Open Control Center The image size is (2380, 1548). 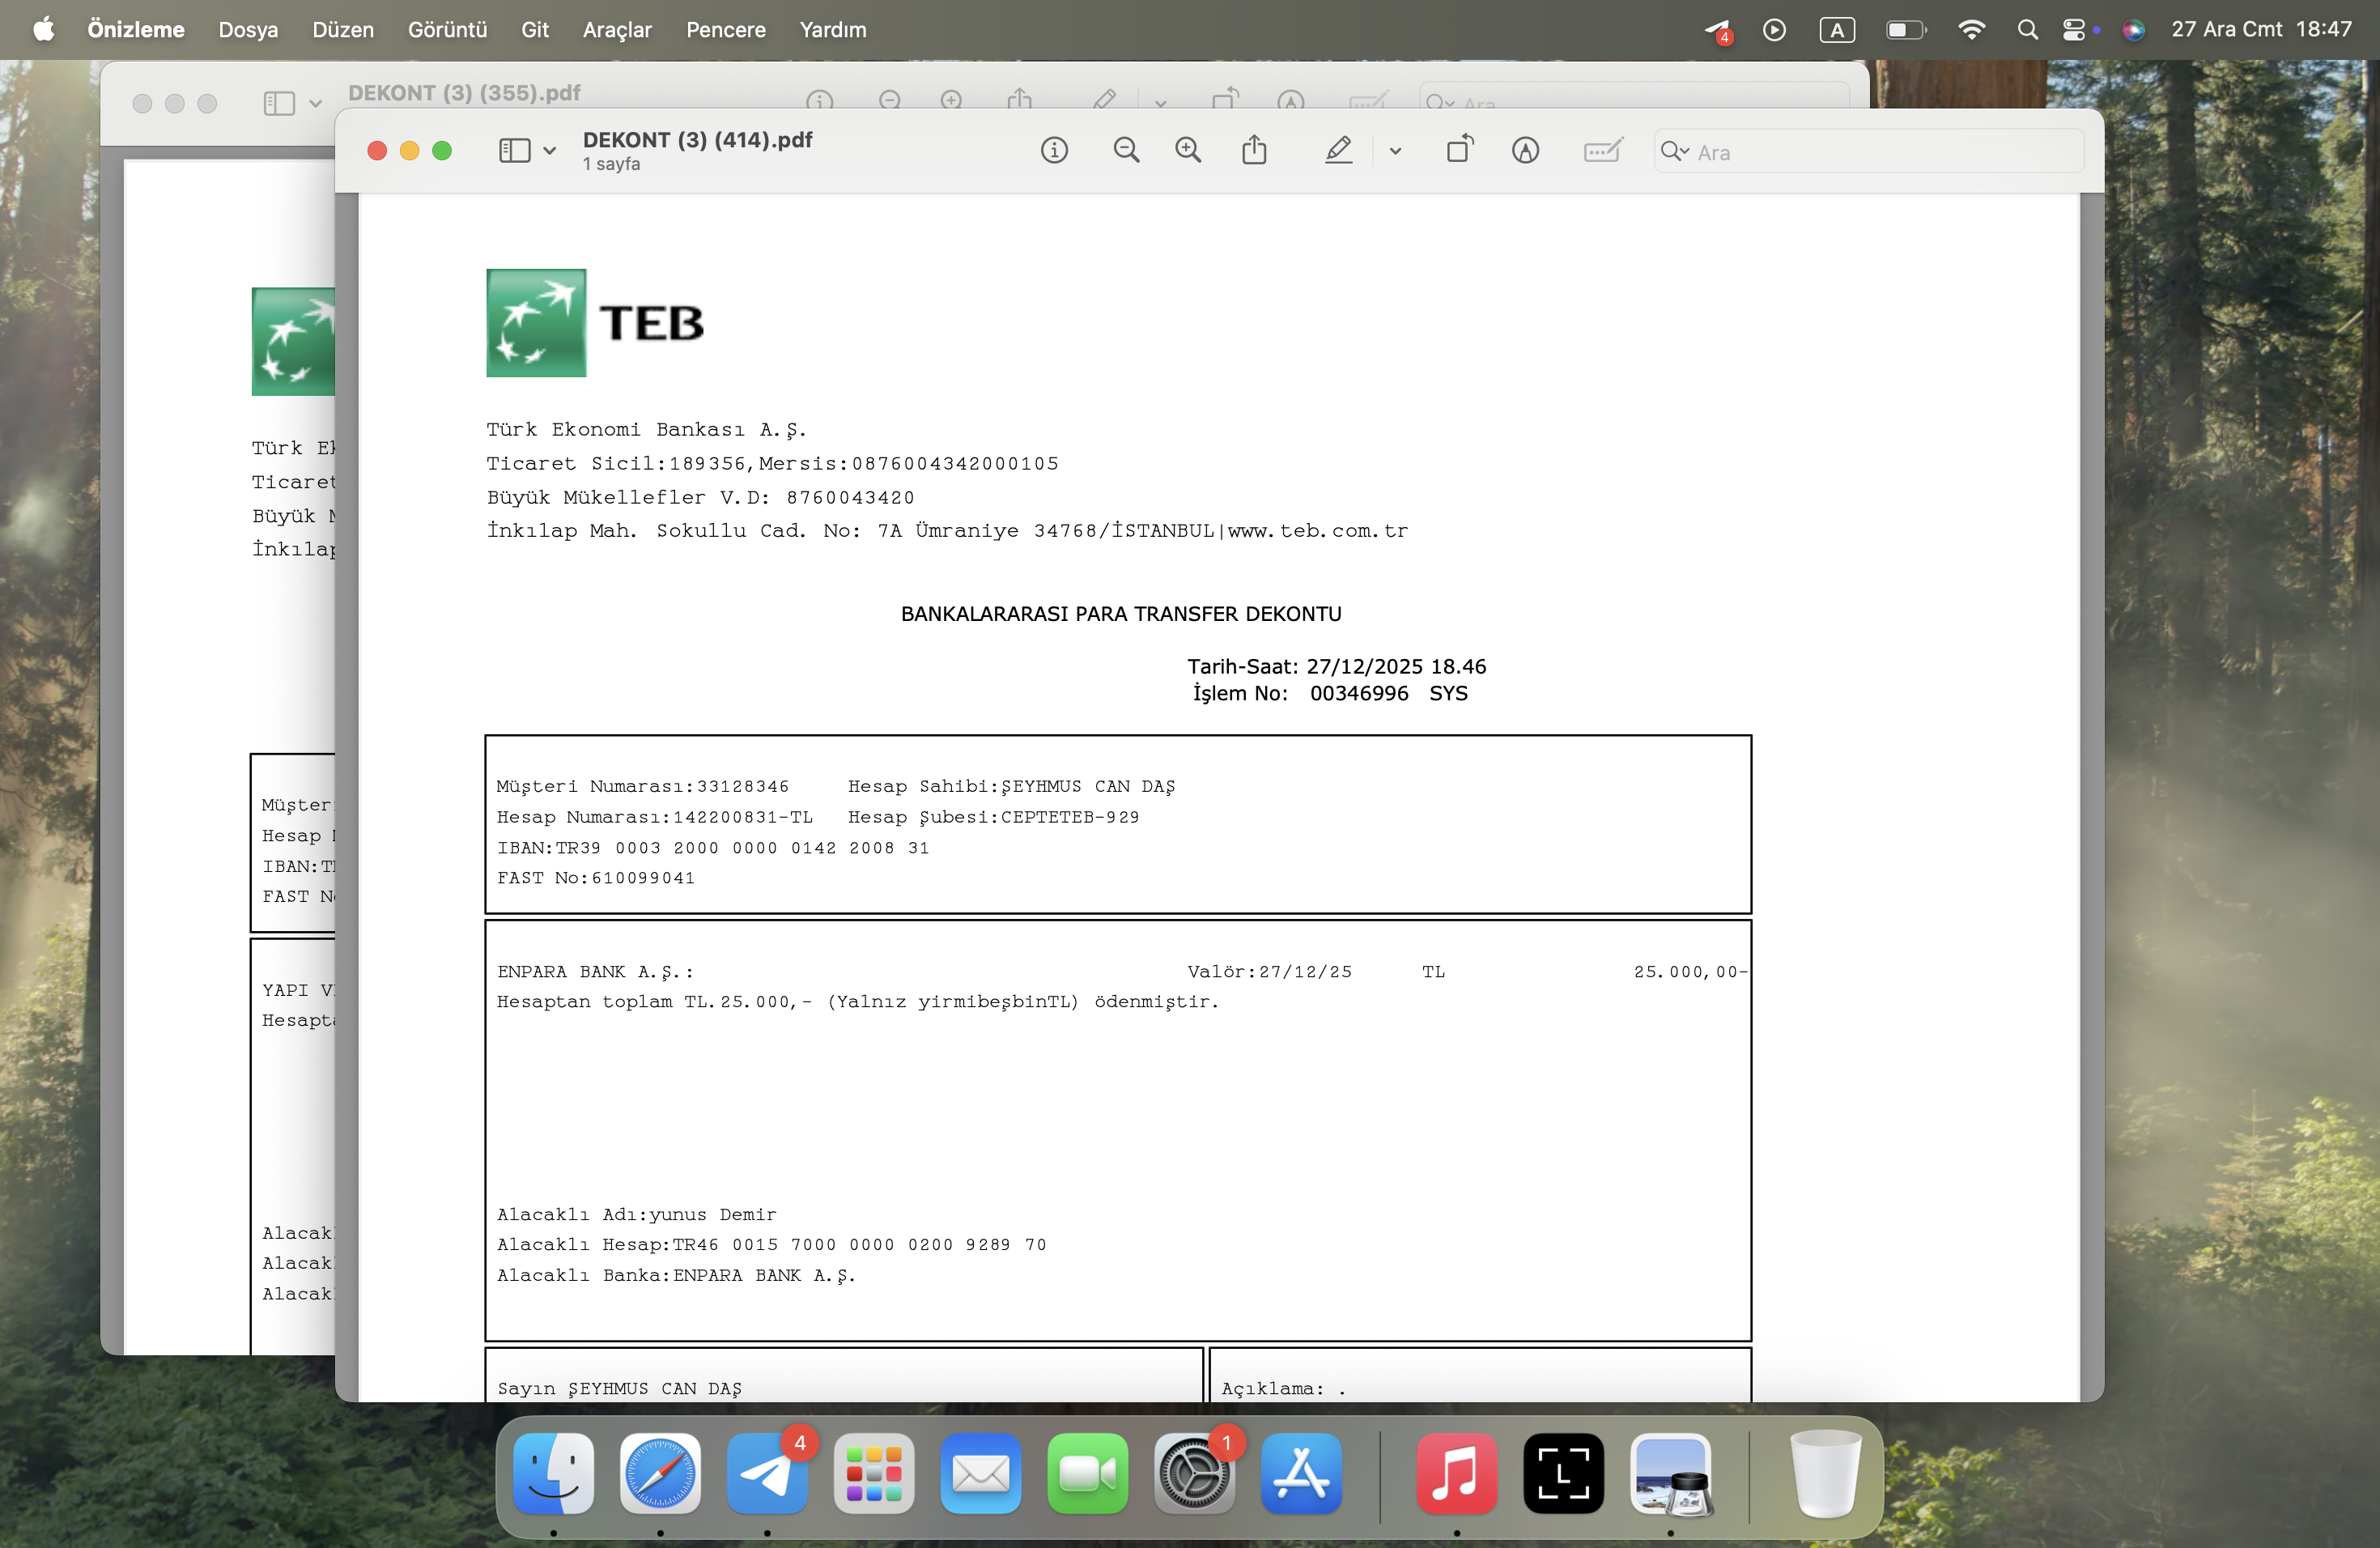[2075, 30]
